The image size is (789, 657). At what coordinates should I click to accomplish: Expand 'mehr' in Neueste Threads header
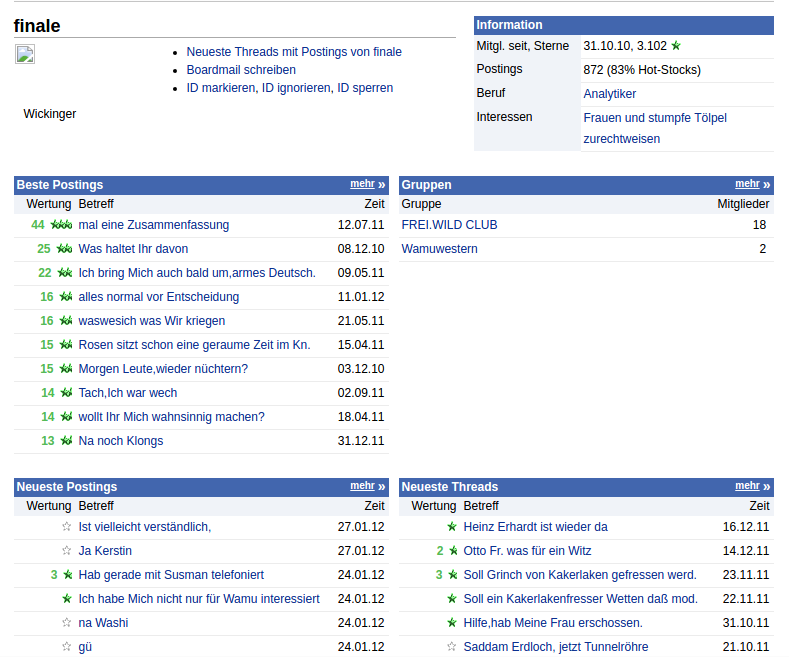click(747, 486)
